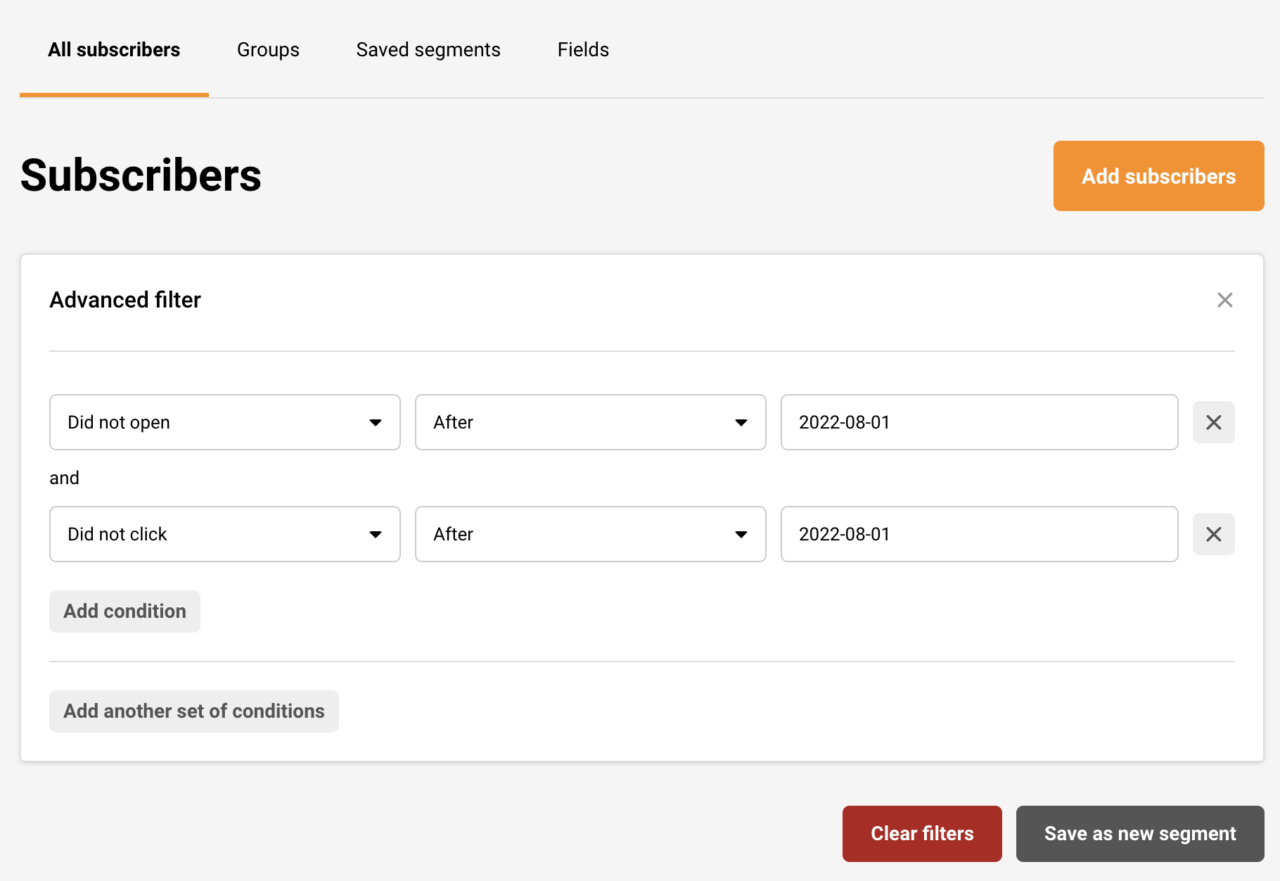Add another set of conditions
This screenshot has width=1280, height=881.
click(x=193, y=711)
